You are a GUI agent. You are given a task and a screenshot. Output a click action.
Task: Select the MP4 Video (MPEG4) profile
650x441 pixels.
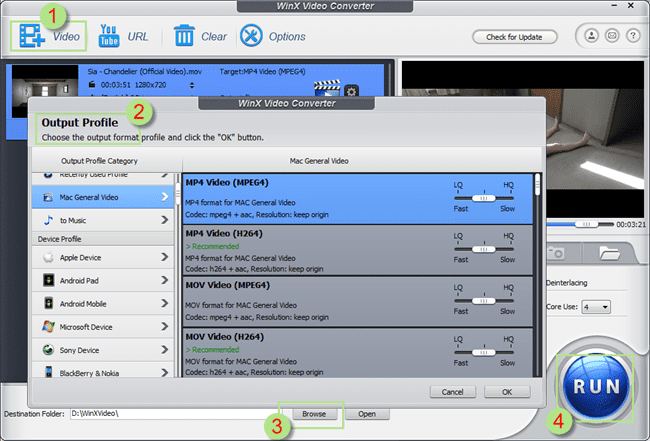coord(357,199)
